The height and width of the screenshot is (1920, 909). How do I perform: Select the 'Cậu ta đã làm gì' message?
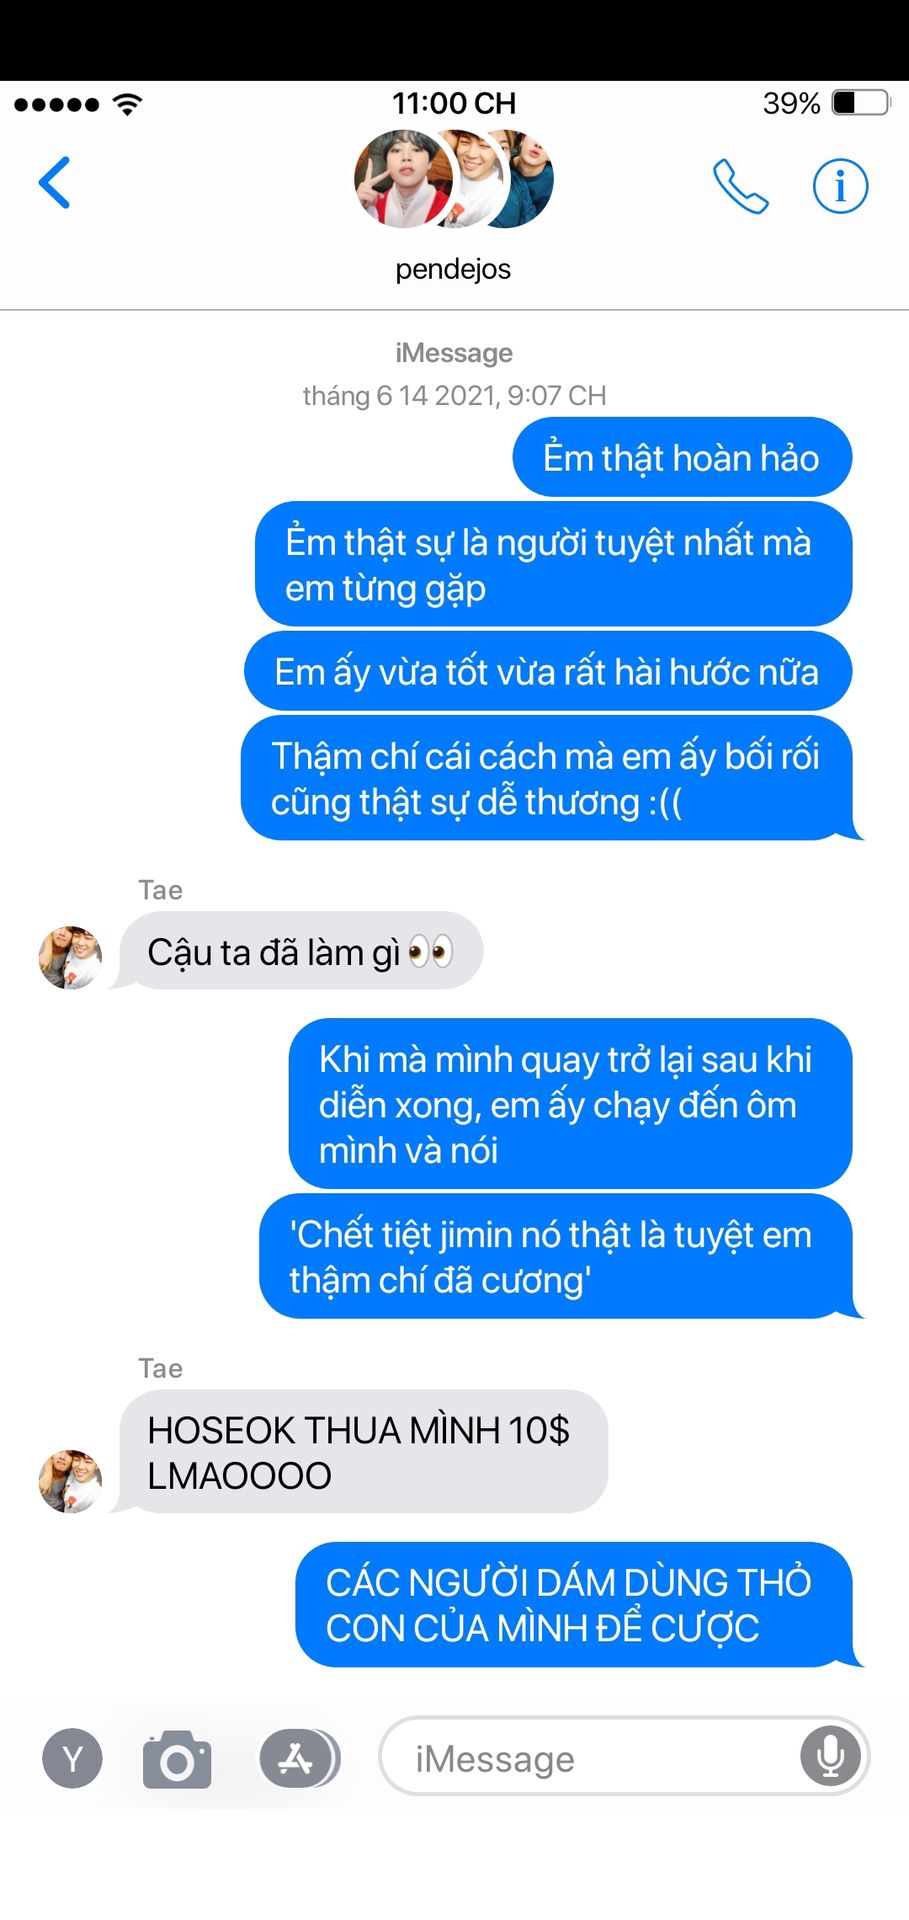pos(301,952)
